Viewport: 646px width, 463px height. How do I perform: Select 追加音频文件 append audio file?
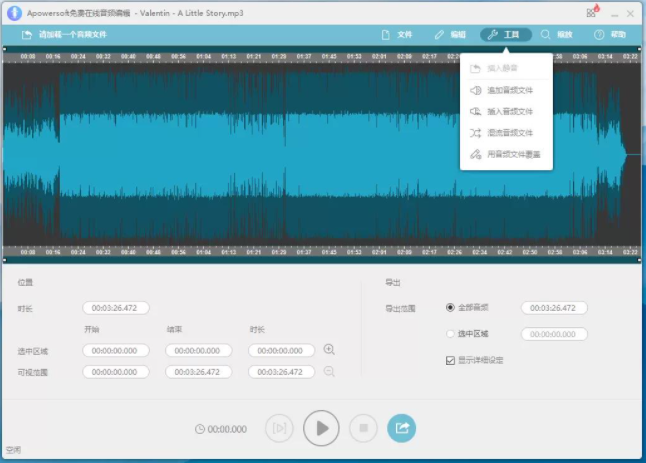click(x=506, y=90)
